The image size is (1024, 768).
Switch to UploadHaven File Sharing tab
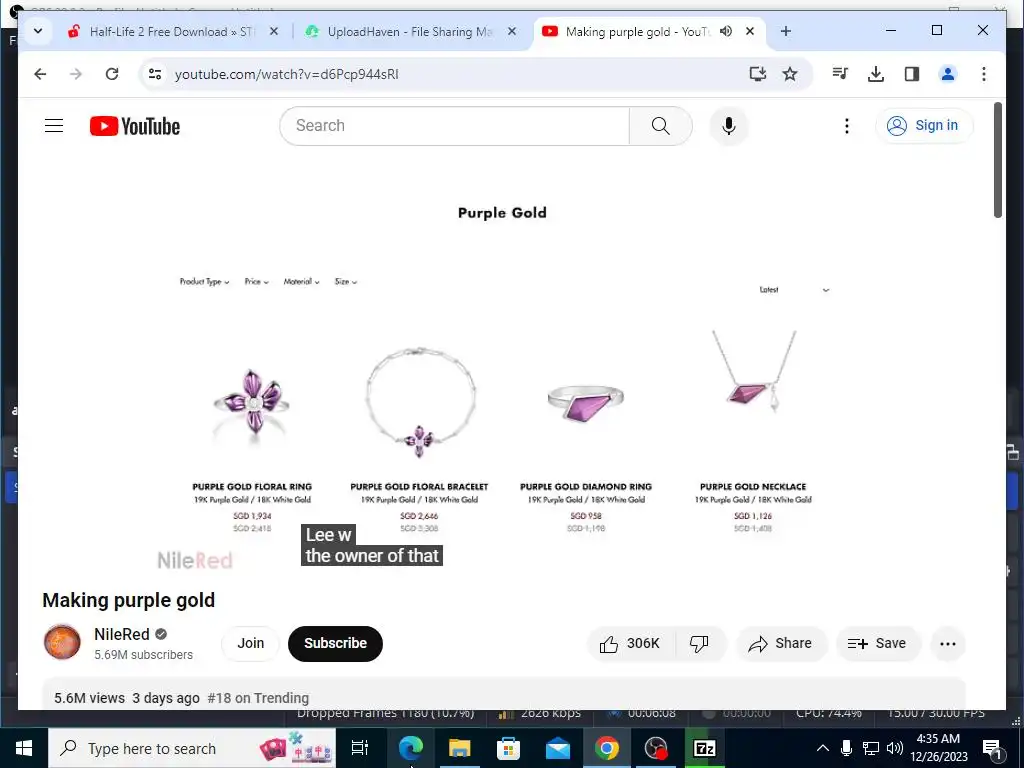(x=411, y=31)
